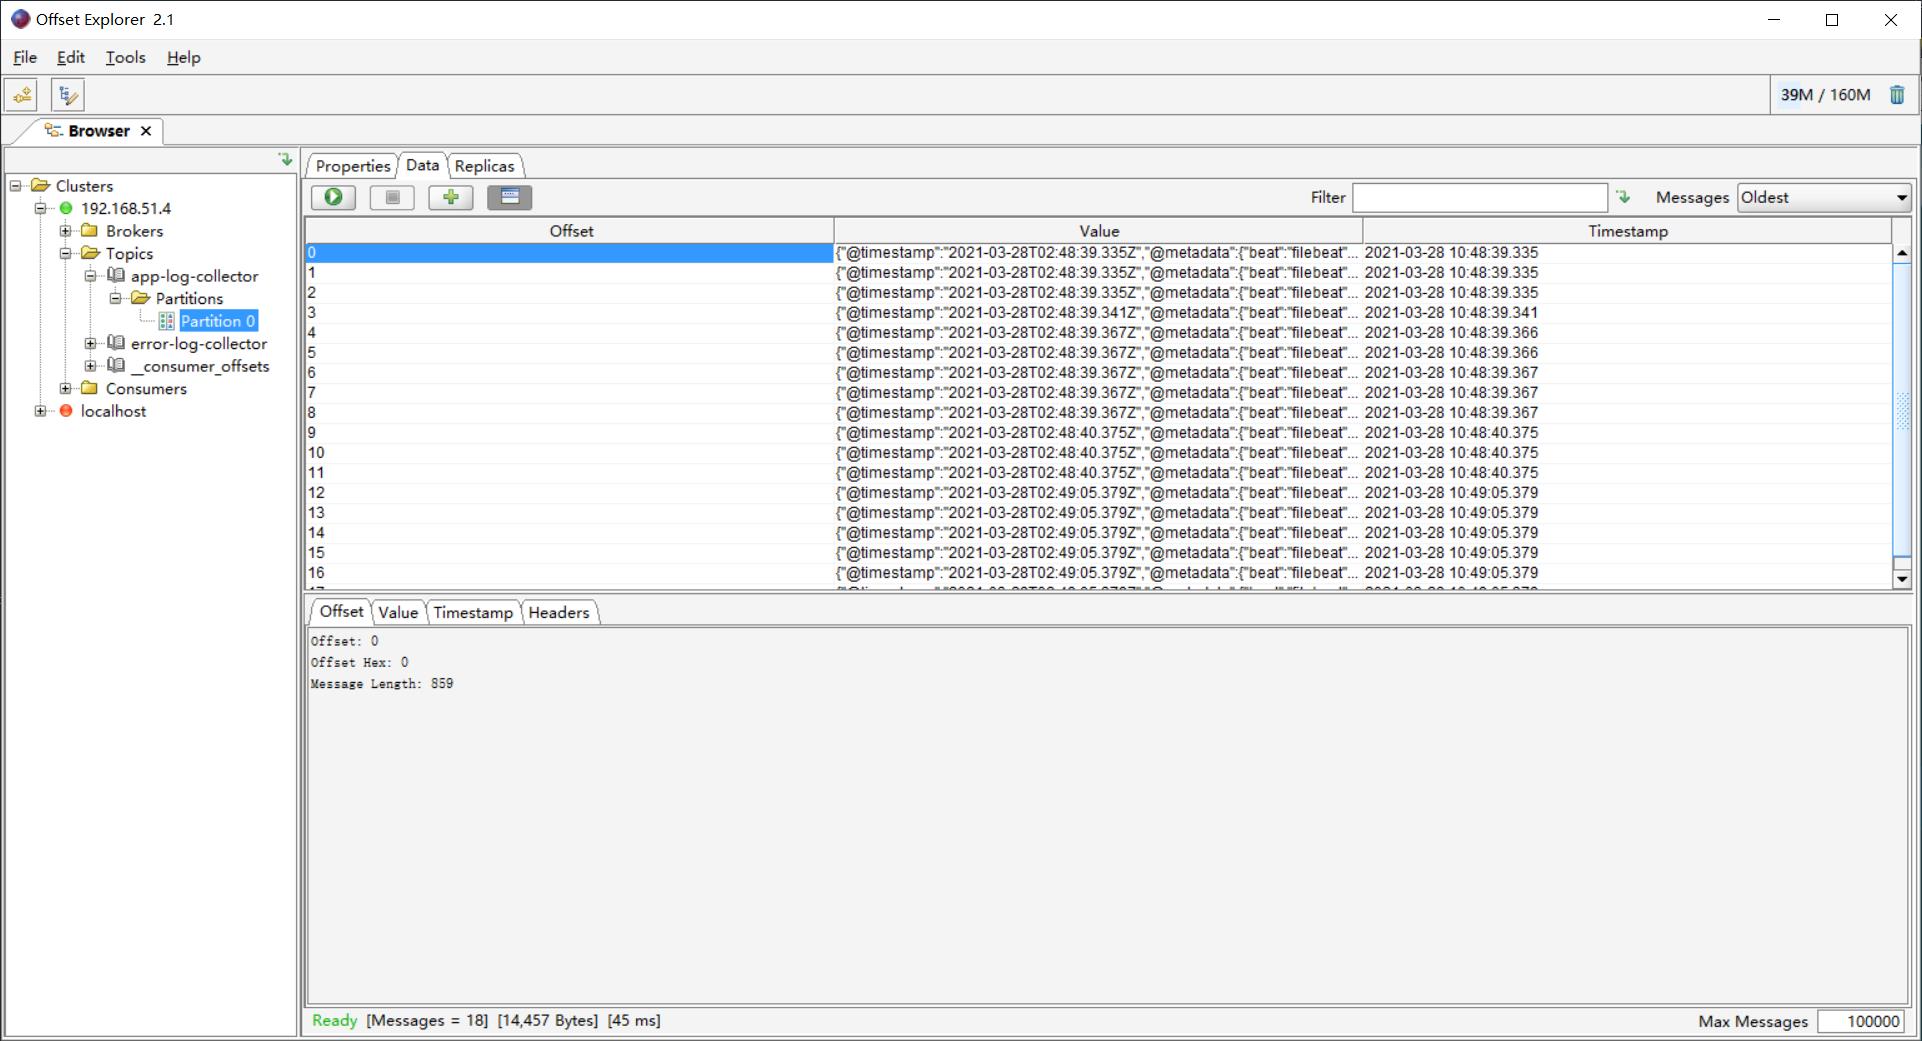Click the table scrollbar up arrow
1922x1041 pixels.
(x=1902, y=253)
